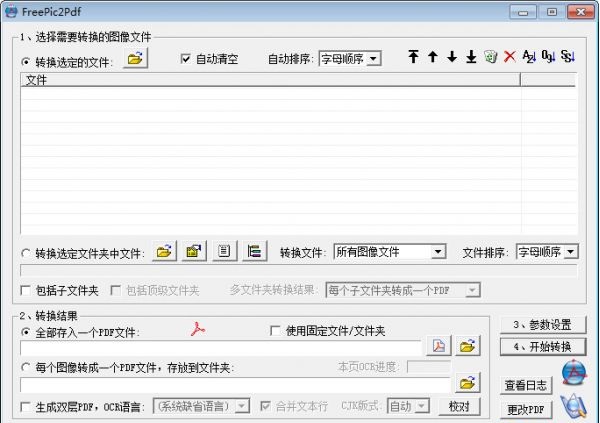Open OCR语言 dropdown 系统缺省语言
The image size is (600, 423).
tap(201, 406)
